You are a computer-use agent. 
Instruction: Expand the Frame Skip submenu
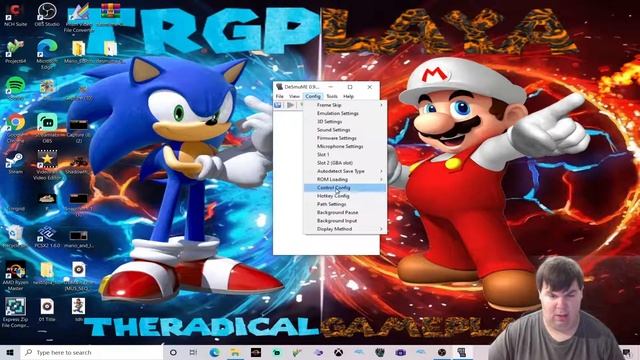click(x=345, y=105)
